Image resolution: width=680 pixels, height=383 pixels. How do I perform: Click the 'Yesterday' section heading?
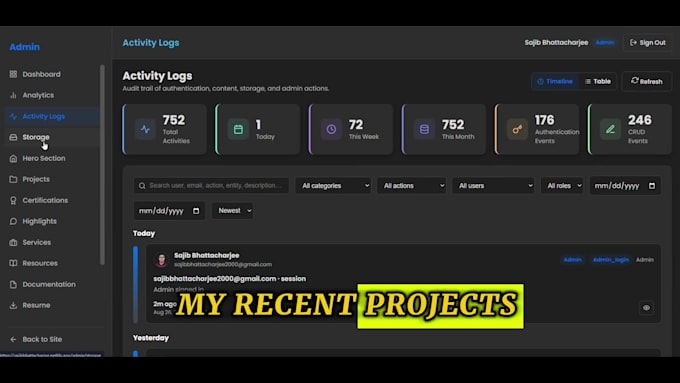(x=151, y=338)
